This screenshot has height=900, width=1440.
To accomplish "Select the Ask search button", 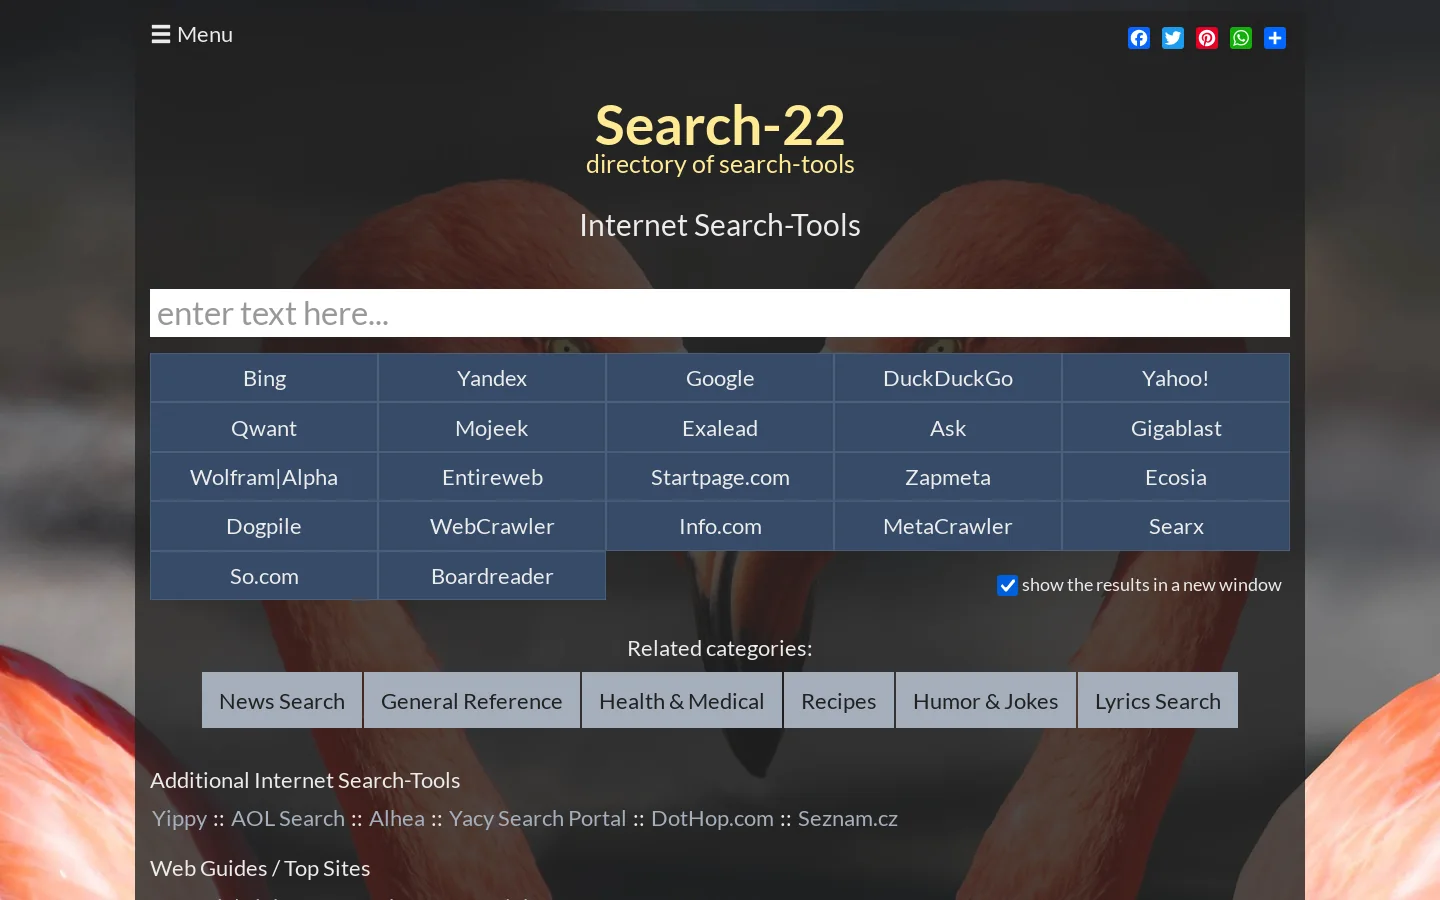I will [x=948, y=428].
